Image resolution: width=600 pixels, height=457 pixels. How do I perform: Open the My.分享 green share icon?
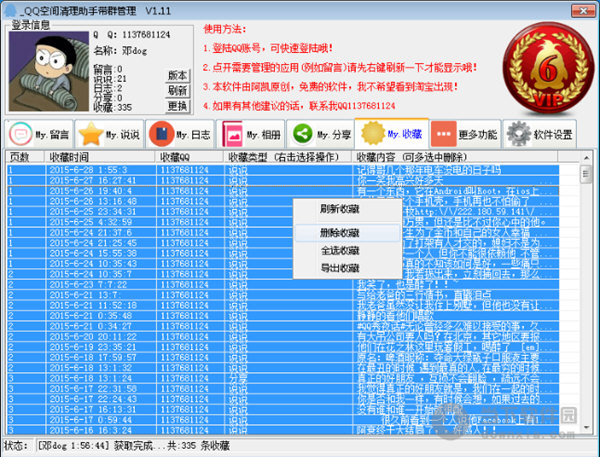point(303,134)
